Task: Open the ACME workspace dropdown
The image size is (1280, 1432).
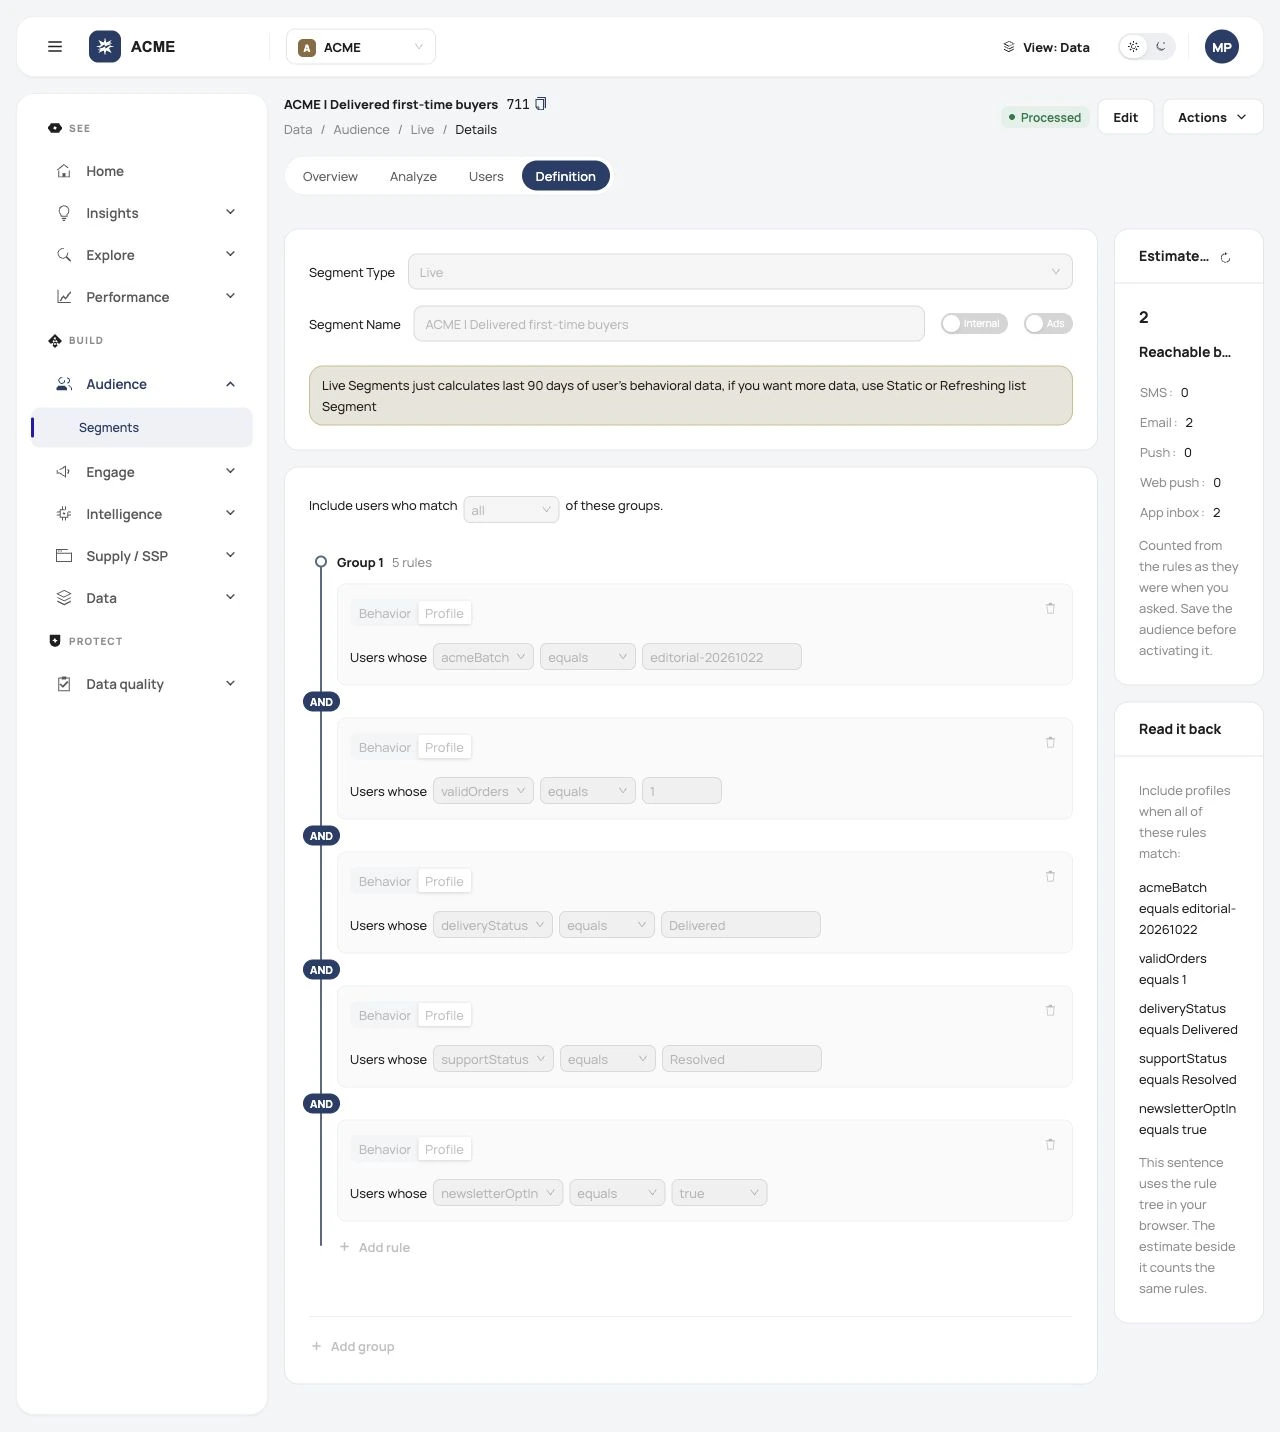Action: pos(361,47)
